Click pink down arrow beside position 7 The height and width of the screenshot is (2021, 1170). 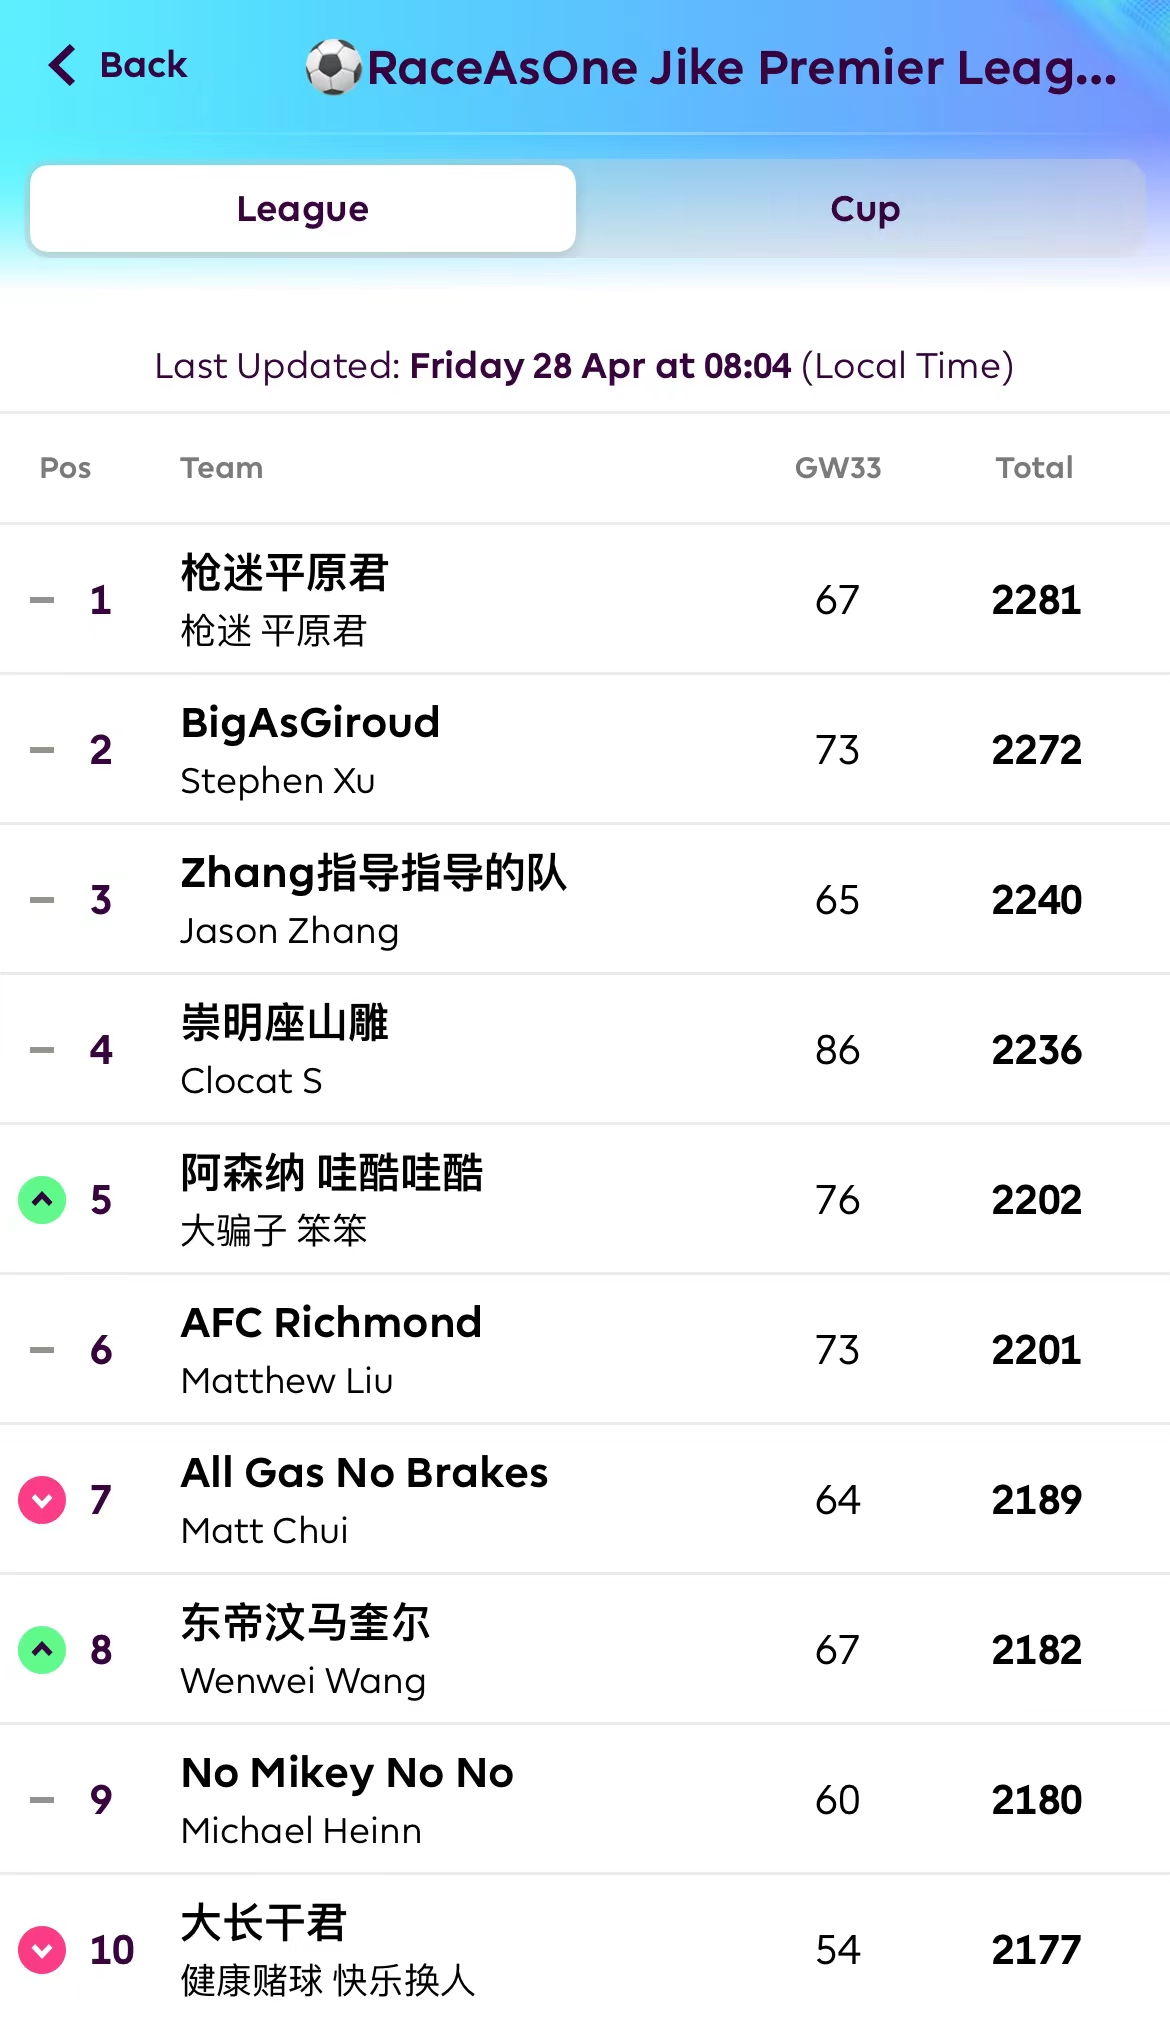(42, 1499)
